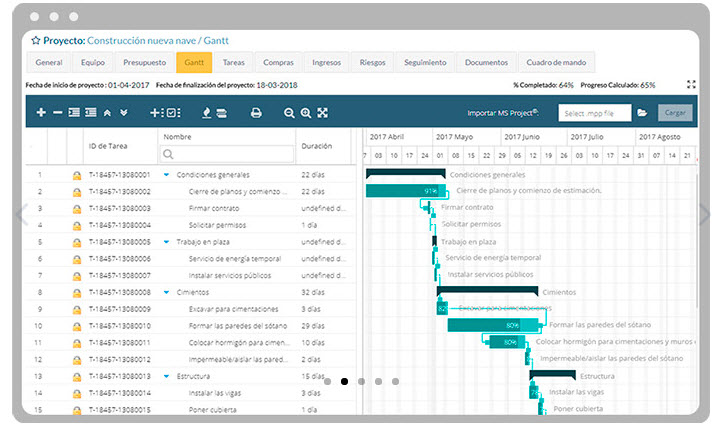Collapse the Condiciones generales task group

(166, 175)
